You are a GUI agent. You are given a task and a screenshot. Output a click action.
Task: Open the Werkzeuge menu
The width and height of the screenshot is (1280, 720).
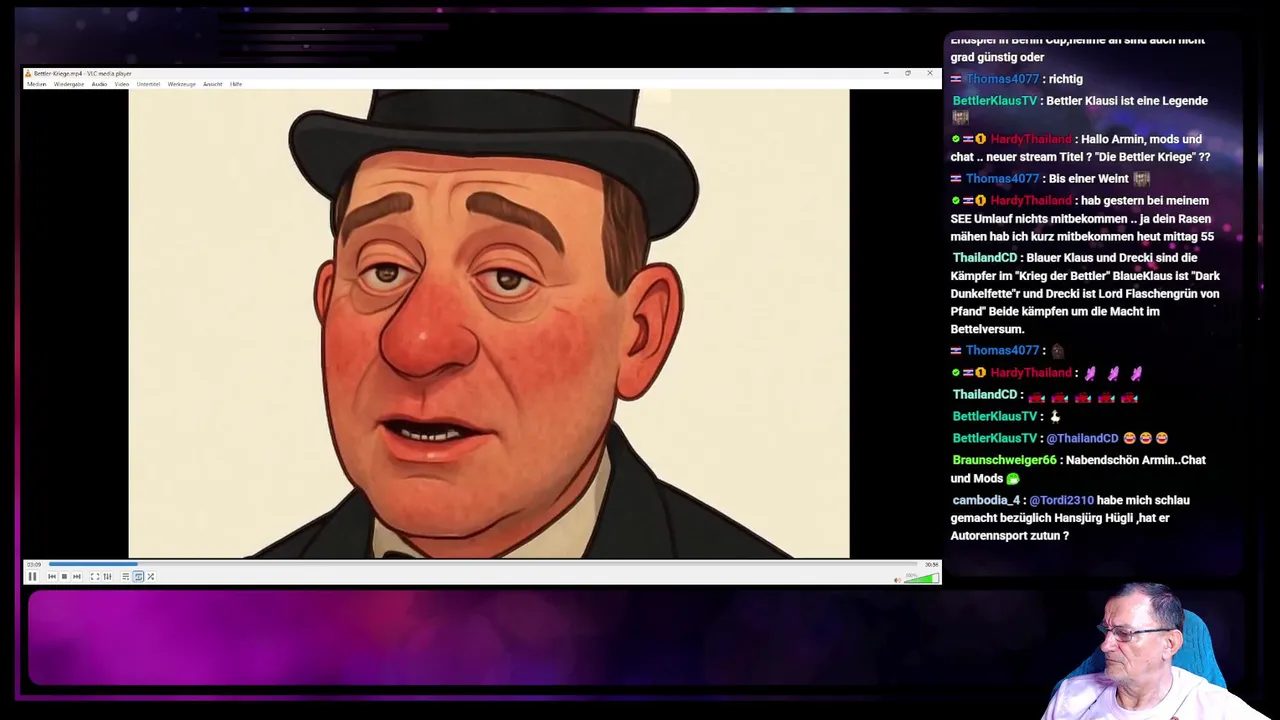181,84
